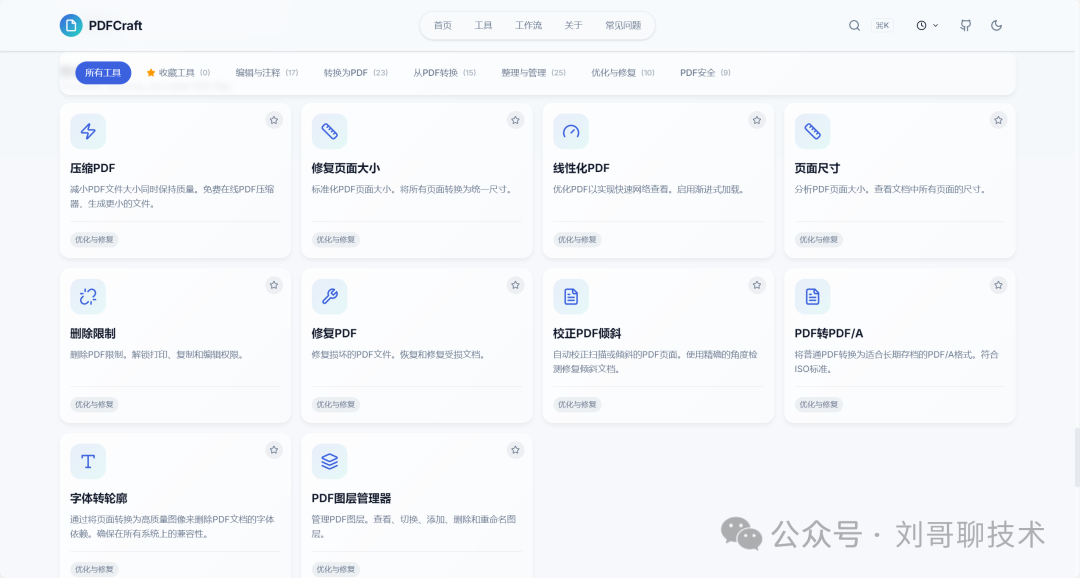Click the 线性化PDF tool icon
The width and height of the screenshot is (1080, 578).
pyautogui.click(x=570, y=131)
